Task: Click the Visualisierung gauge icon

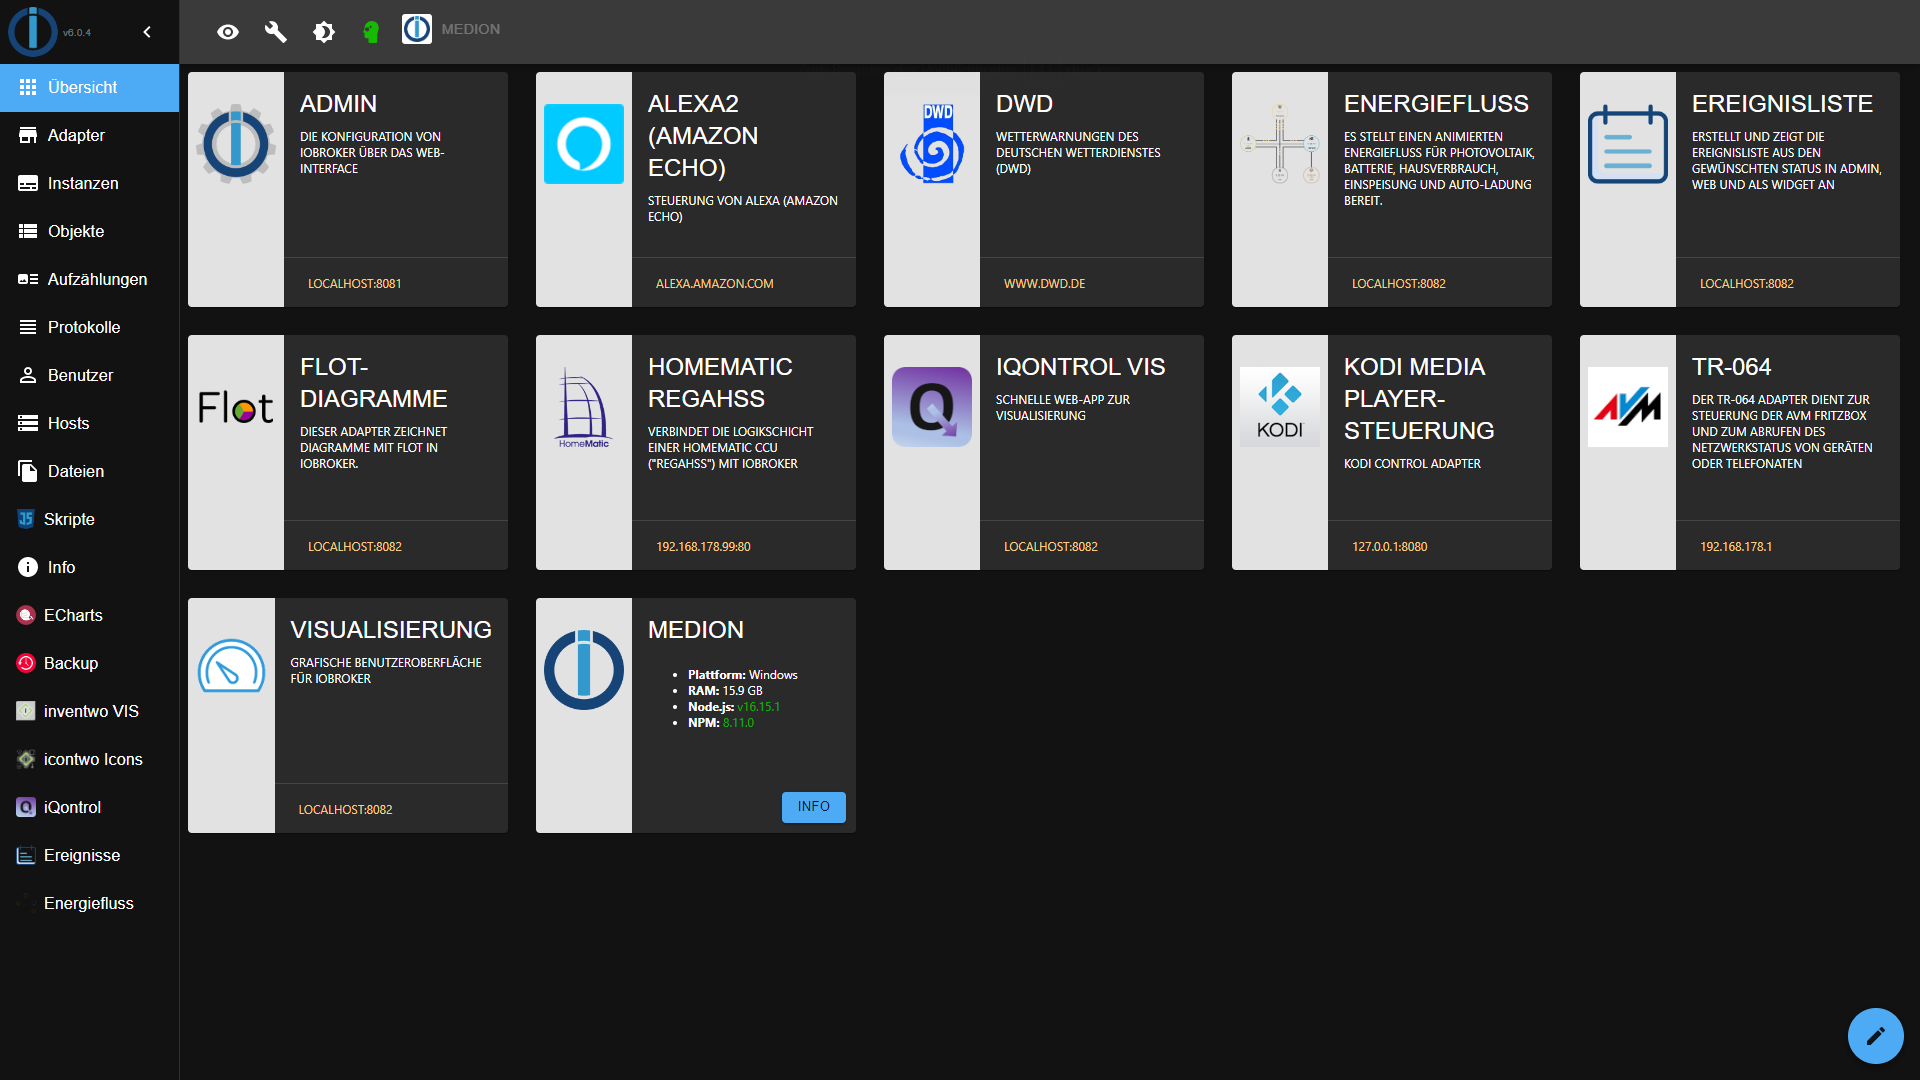Action: (231, 666)
